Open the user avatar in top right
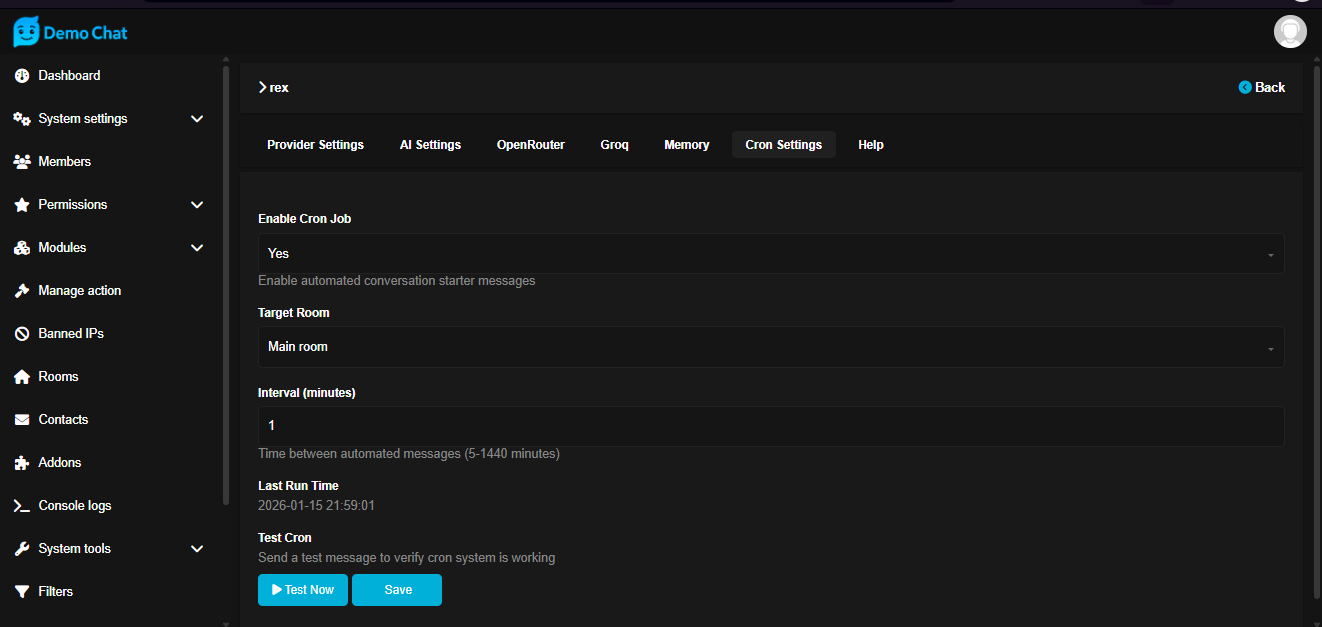This screenshot has width=1322, height=627. (1290, 32)
